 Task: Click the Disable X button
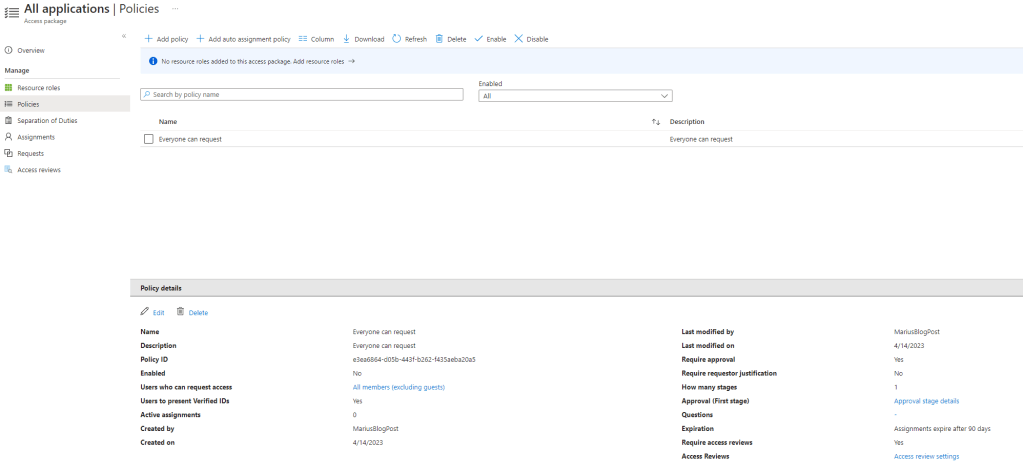pos(519,39)
